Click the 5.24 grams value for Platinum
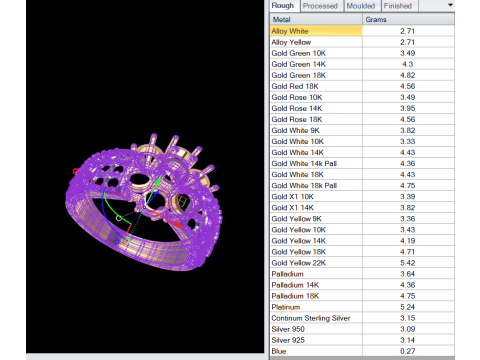The height and width of the screenshot is (360, 480). point(408,307)
